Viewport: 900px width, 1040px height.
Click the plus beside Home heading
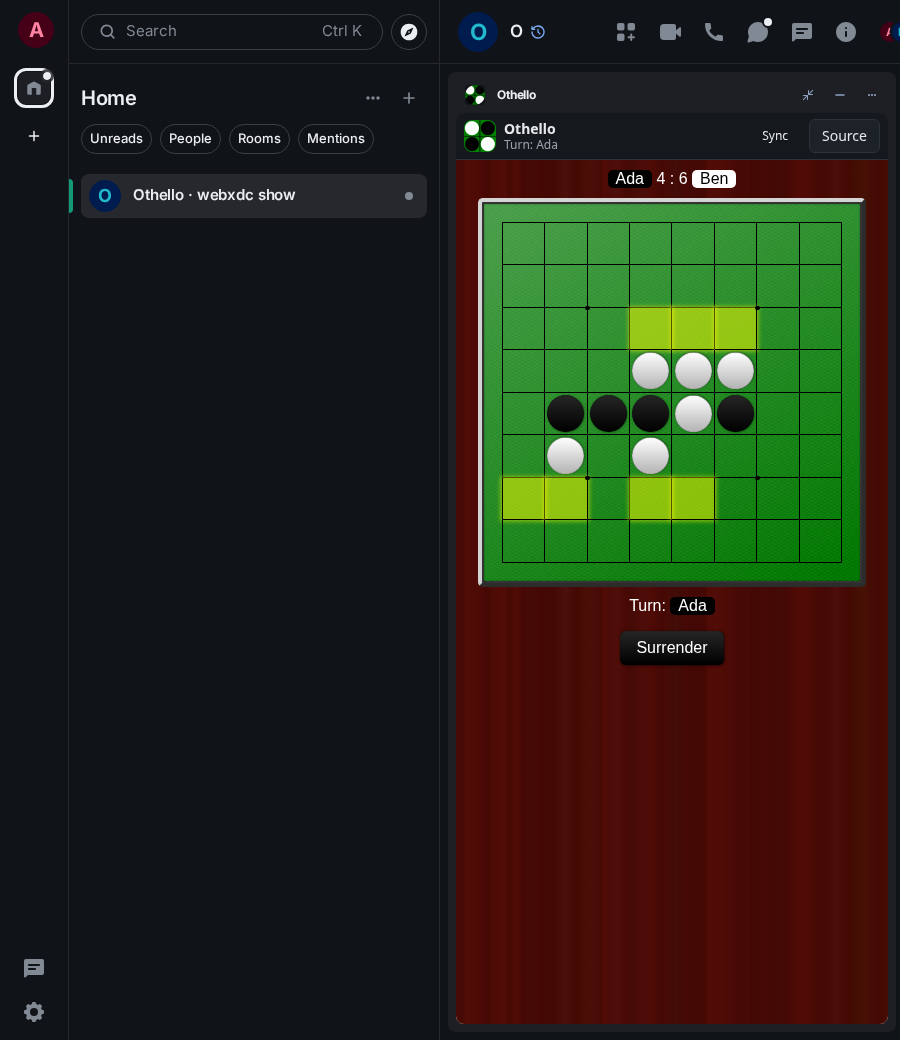pyautogui.click(x=409, y=98)
